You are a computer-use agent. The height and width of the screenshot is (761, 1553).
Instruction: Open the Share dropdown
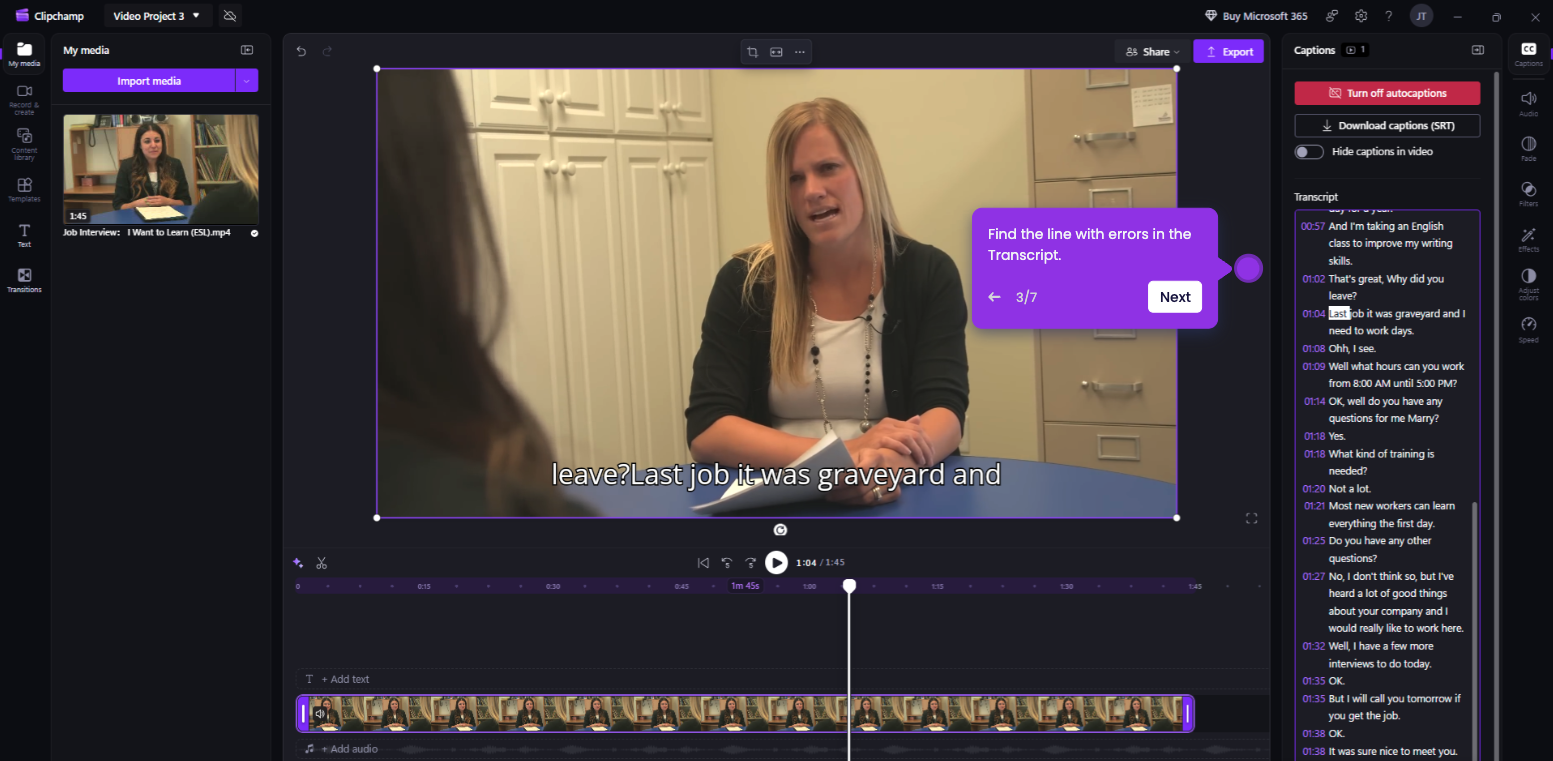1152,52
